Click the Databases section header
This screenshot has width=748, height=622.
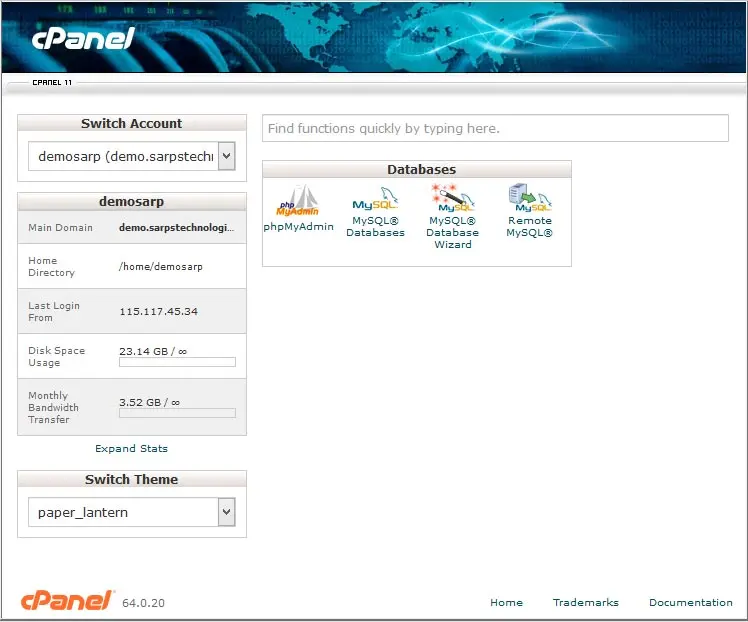(x=417, y=169)
